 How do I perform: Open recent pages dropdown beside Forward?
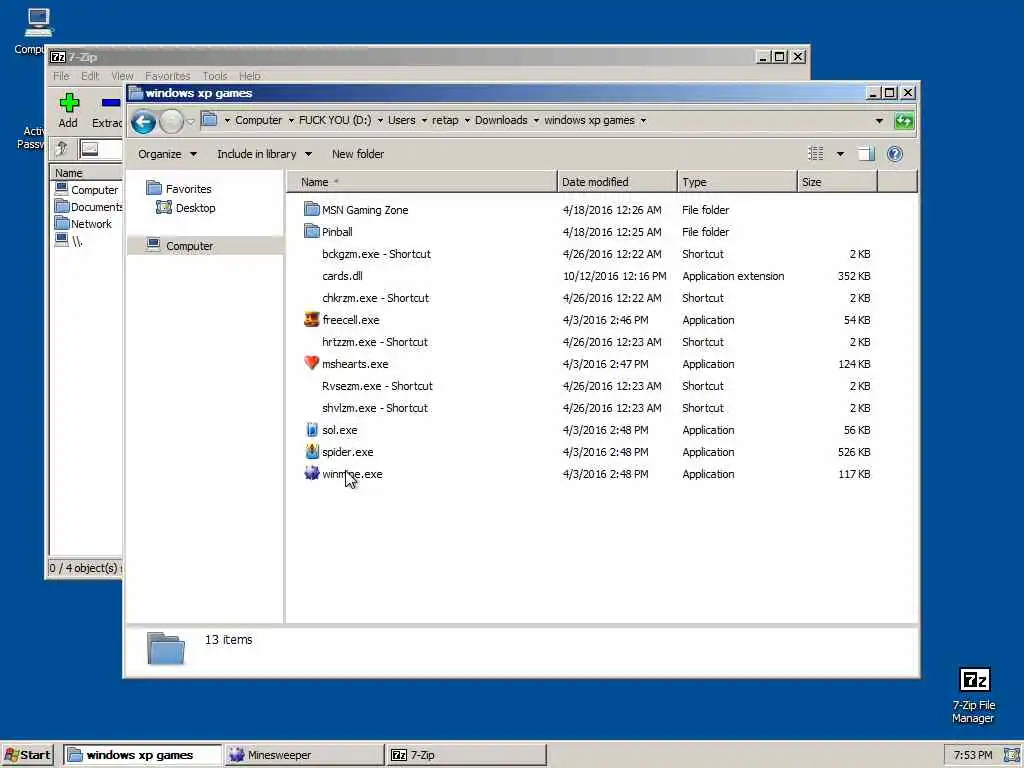click(x=190, y=121)
